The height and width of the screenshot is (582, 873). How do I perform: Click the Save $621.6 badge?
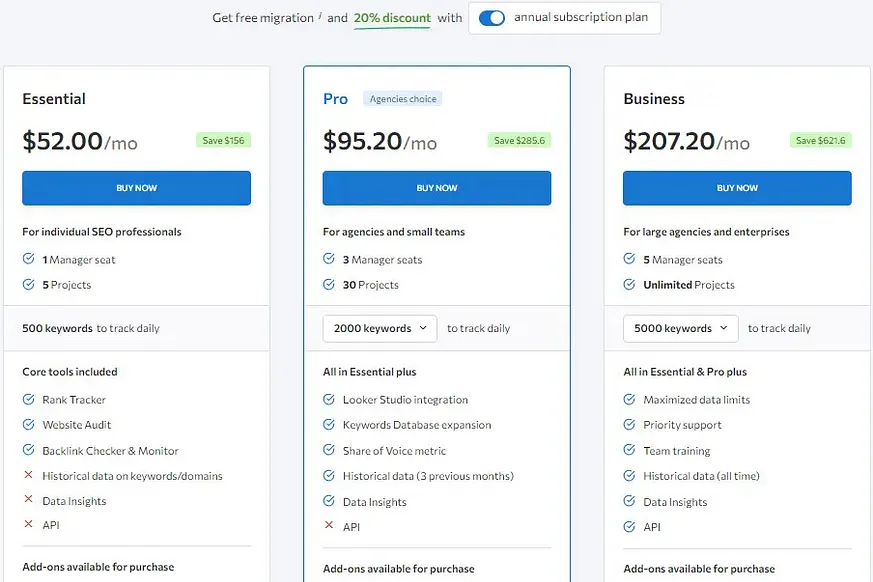[820, 140]
